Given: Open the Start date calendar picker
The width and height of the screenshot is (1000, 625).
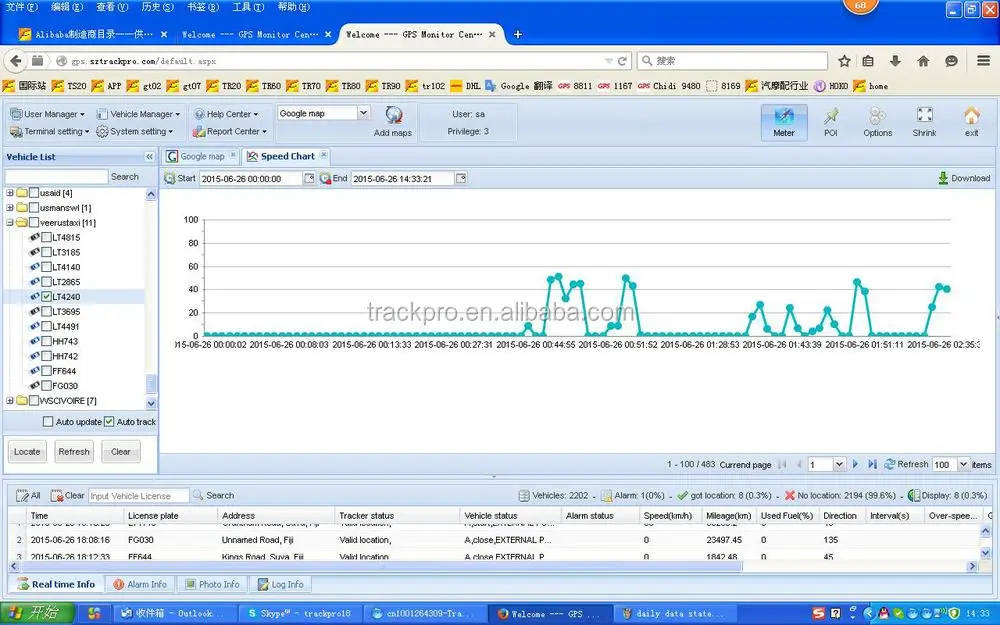Looking at the screenshot, I should click(308, 178).
